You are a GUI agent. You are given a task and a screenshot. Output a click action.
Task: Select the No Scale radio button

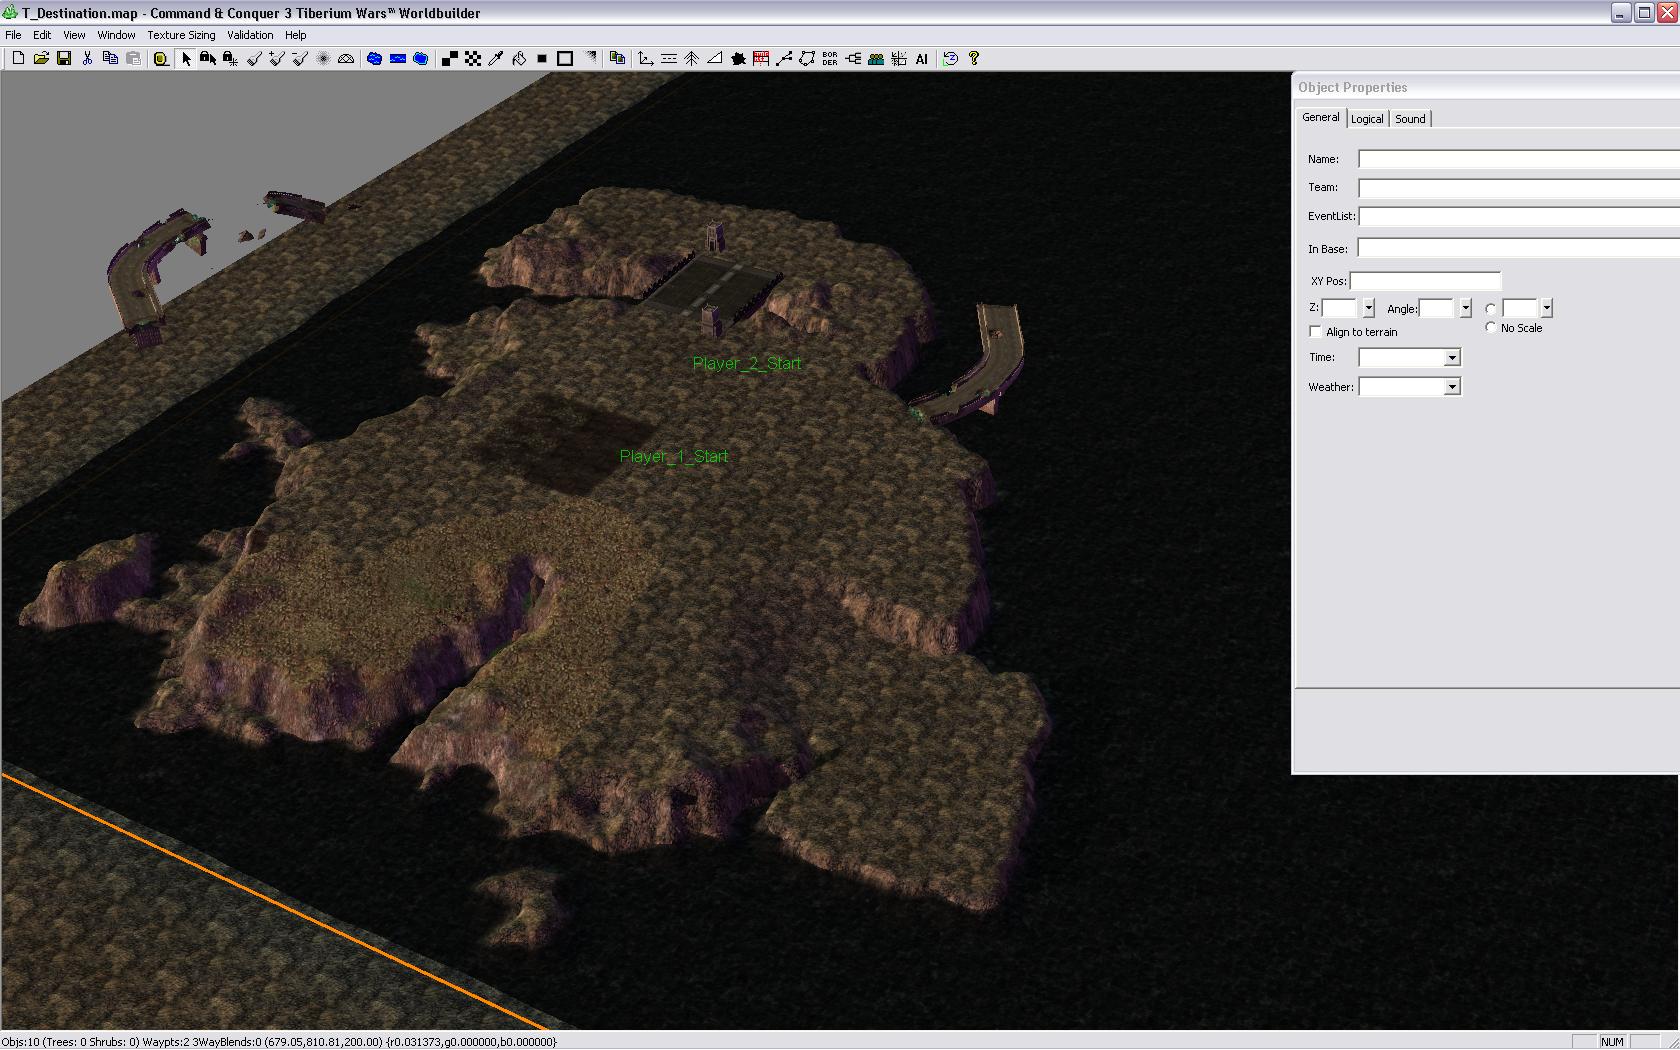coord(1491,327)
